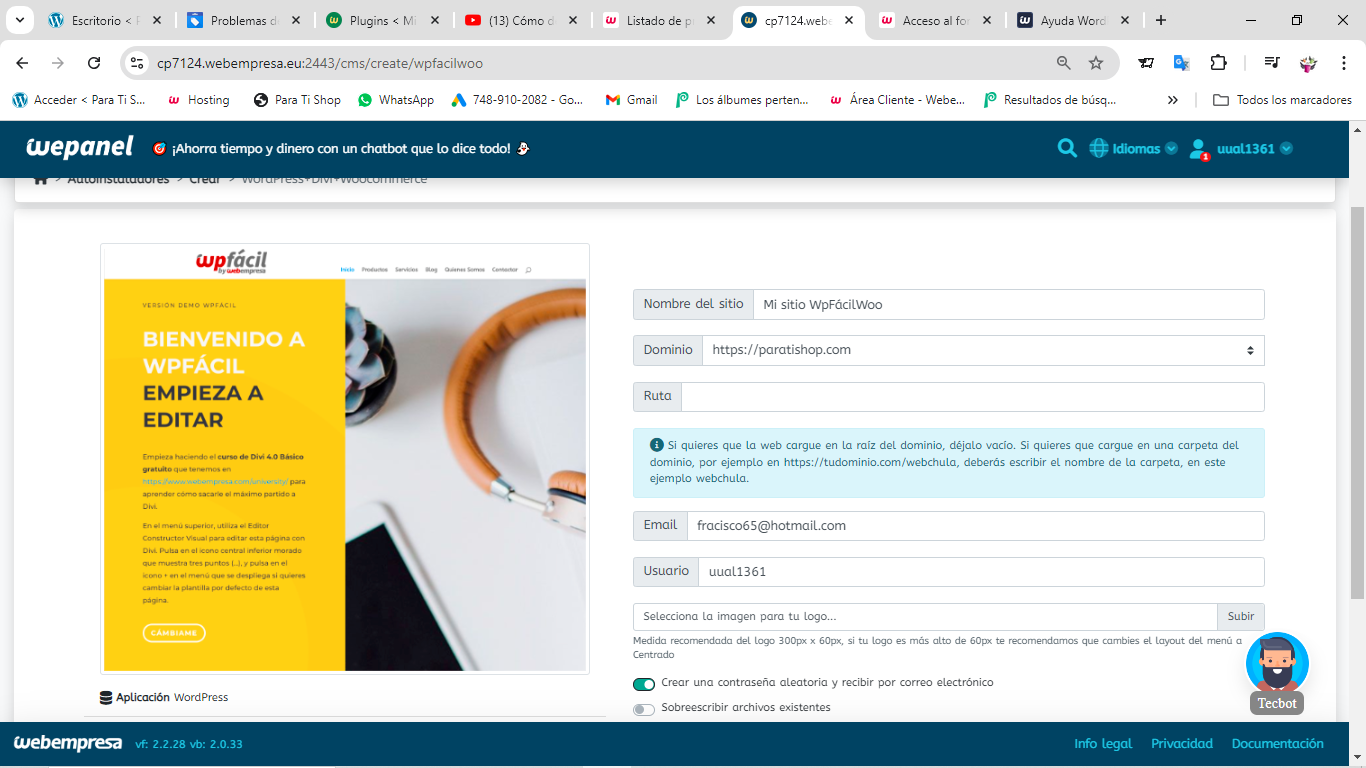
Task: Click the Nombre del sitio field
Action: tap(1009, 304)
